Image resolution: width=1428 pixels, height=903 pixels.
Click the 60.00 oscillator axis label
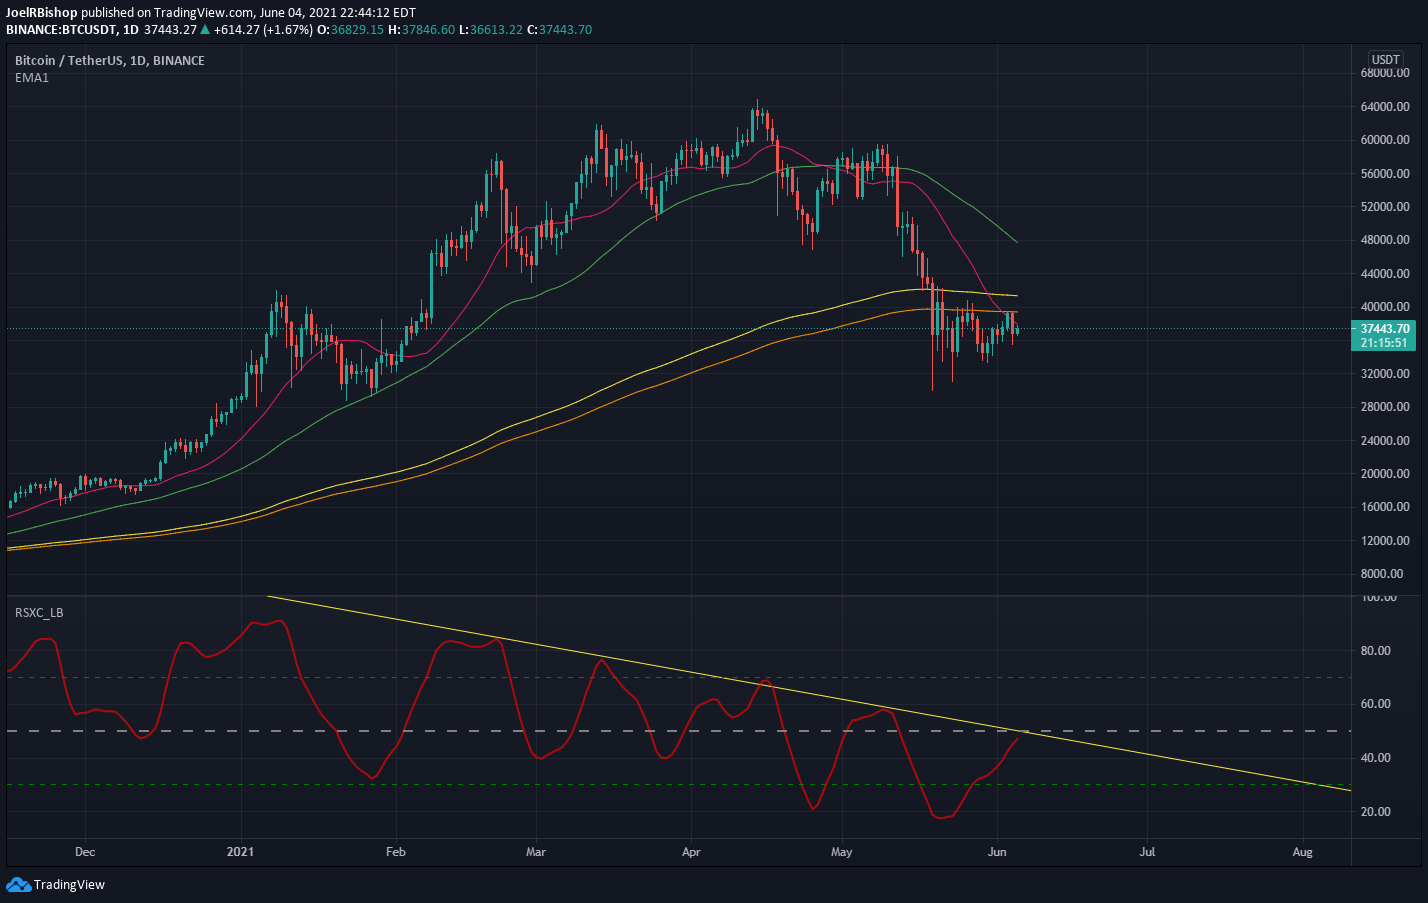pos(1376,704)
